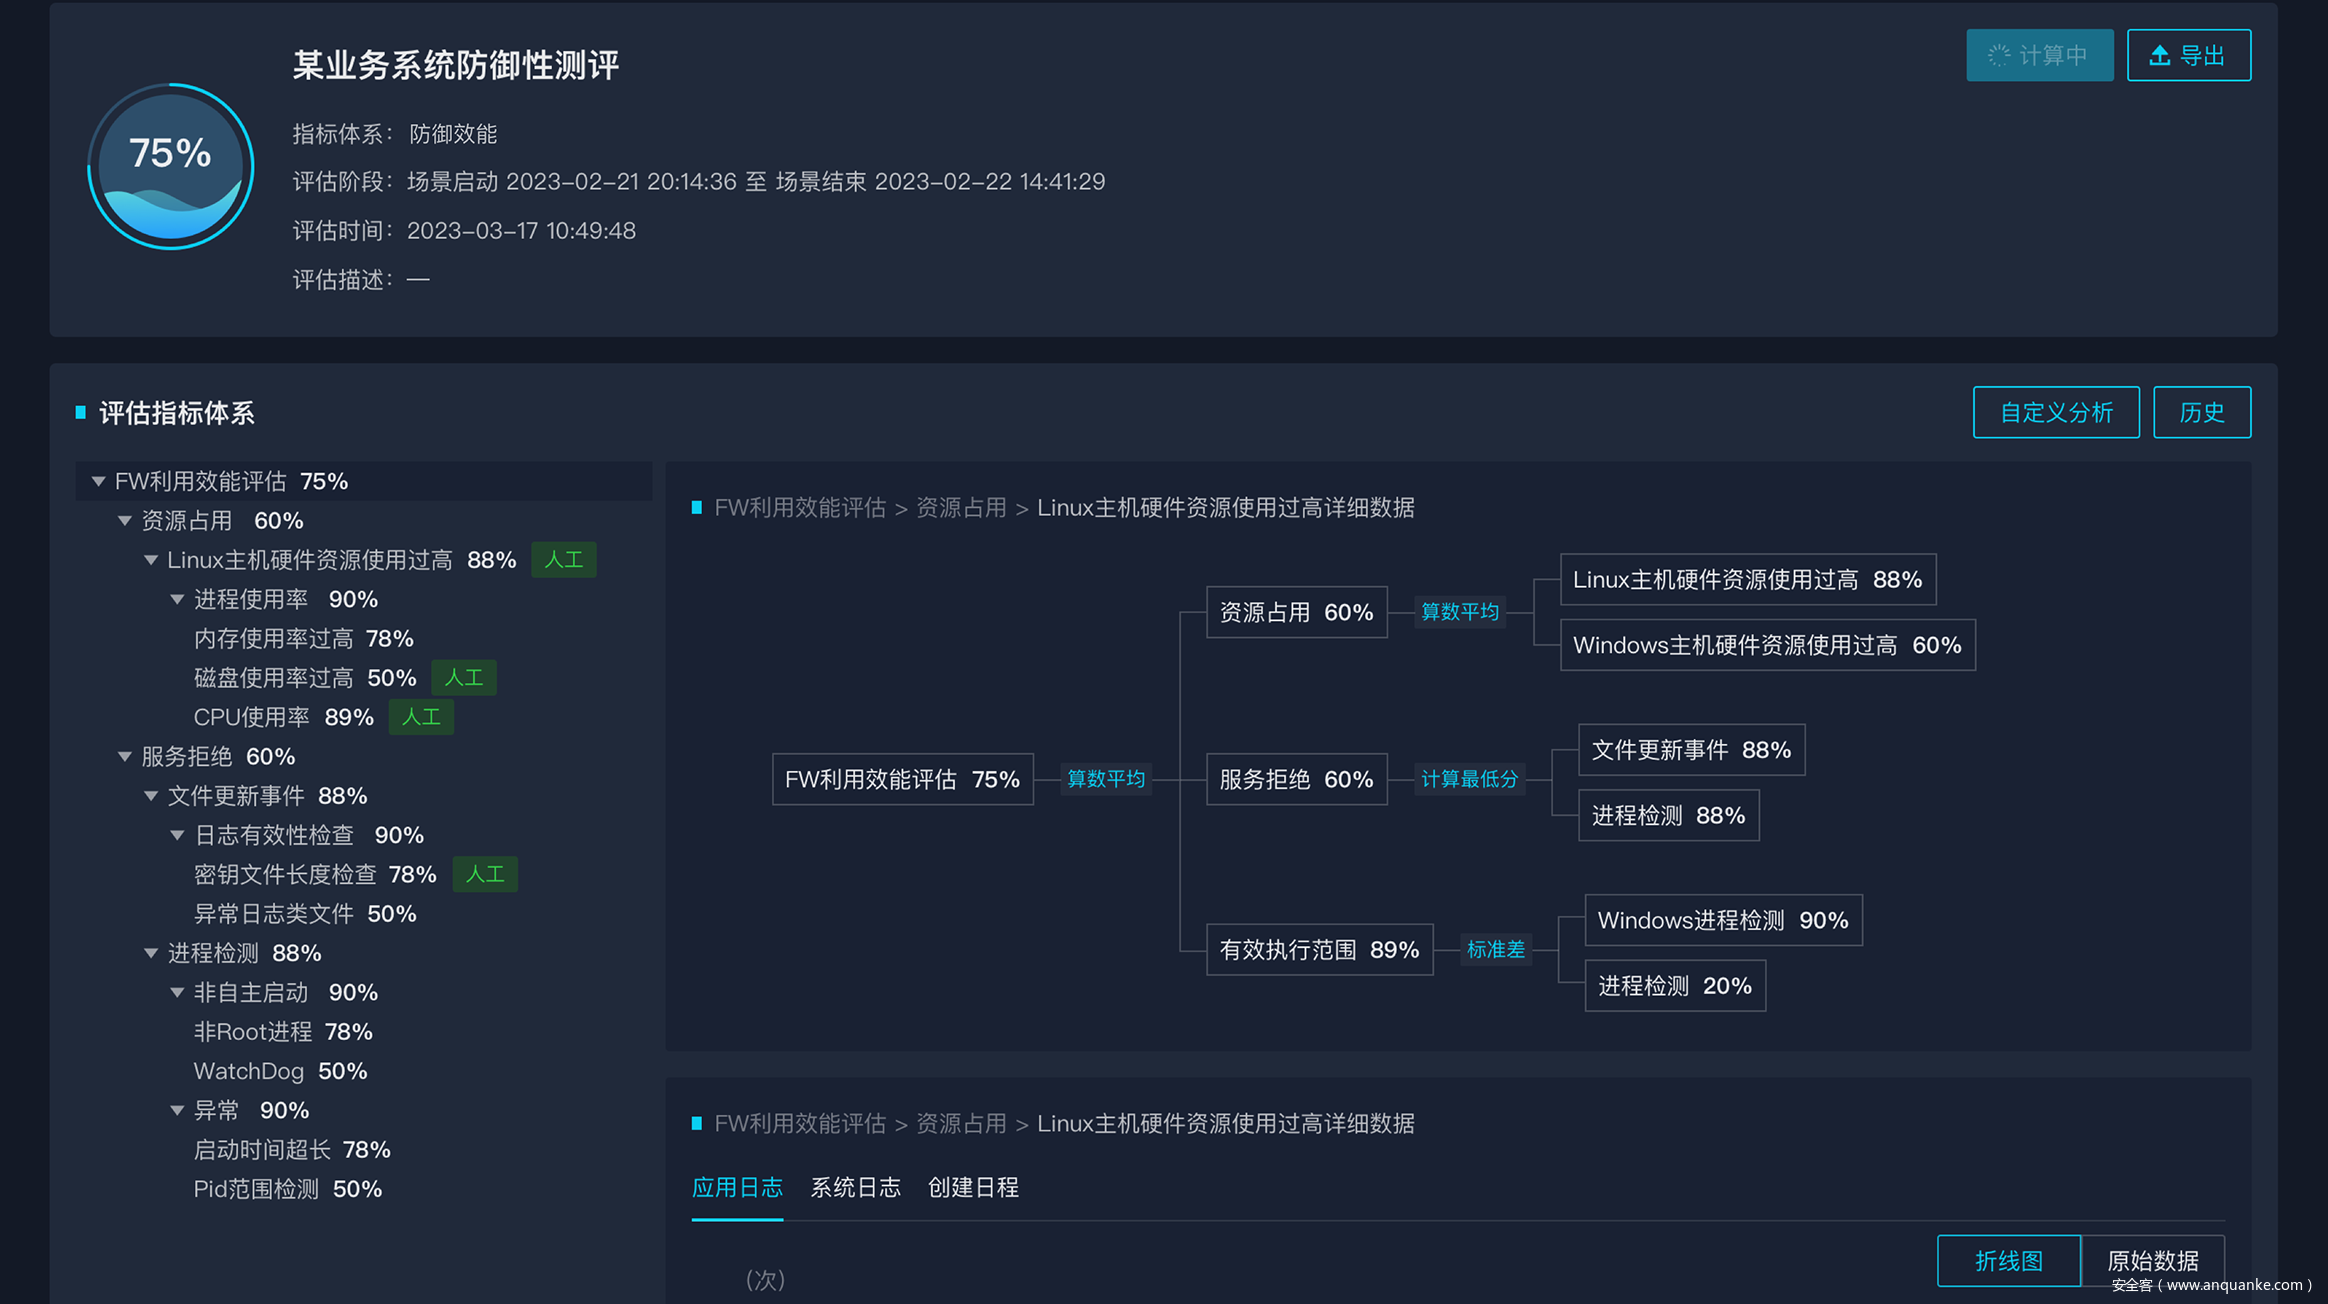Switch view to 原始数据
Image resolution: width=2328 pixels, height=1304 pixels.
click(x=2152, y=1260)
